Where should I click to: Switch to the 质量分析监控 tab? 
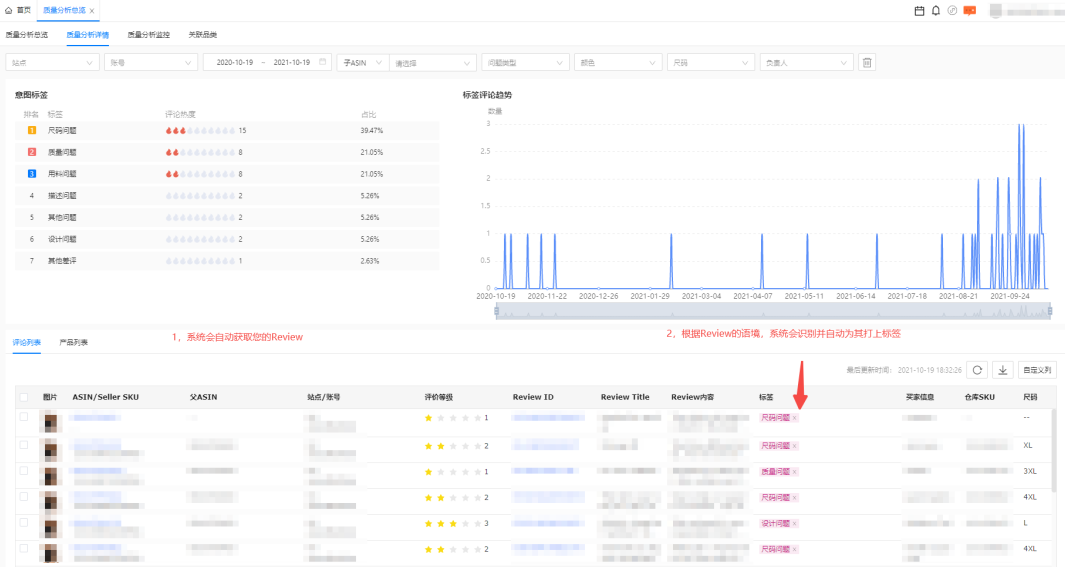point(148,34)
